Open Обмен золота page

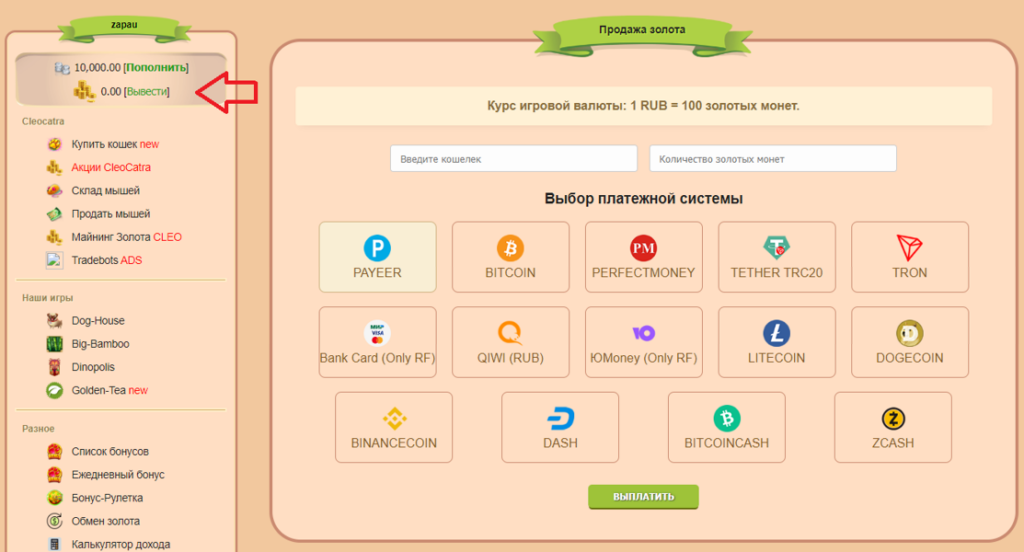105,521
